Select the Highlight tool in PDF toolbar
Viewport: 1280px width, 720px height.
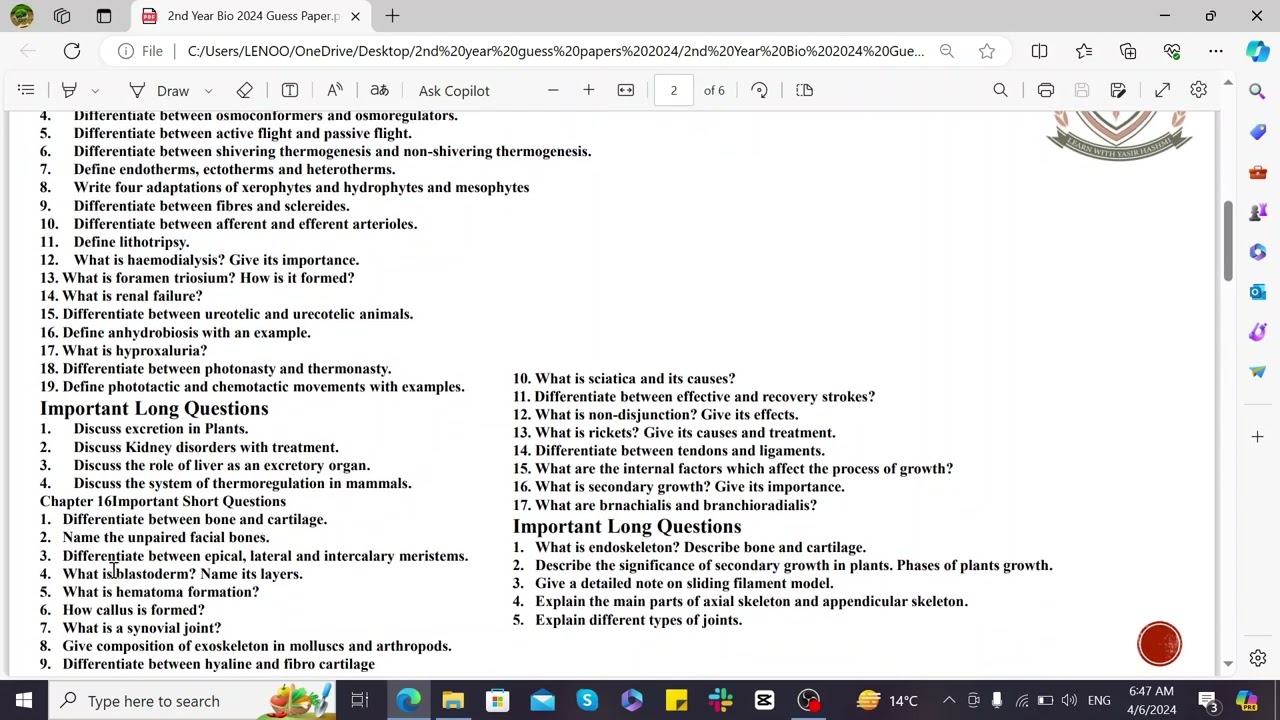69,90
